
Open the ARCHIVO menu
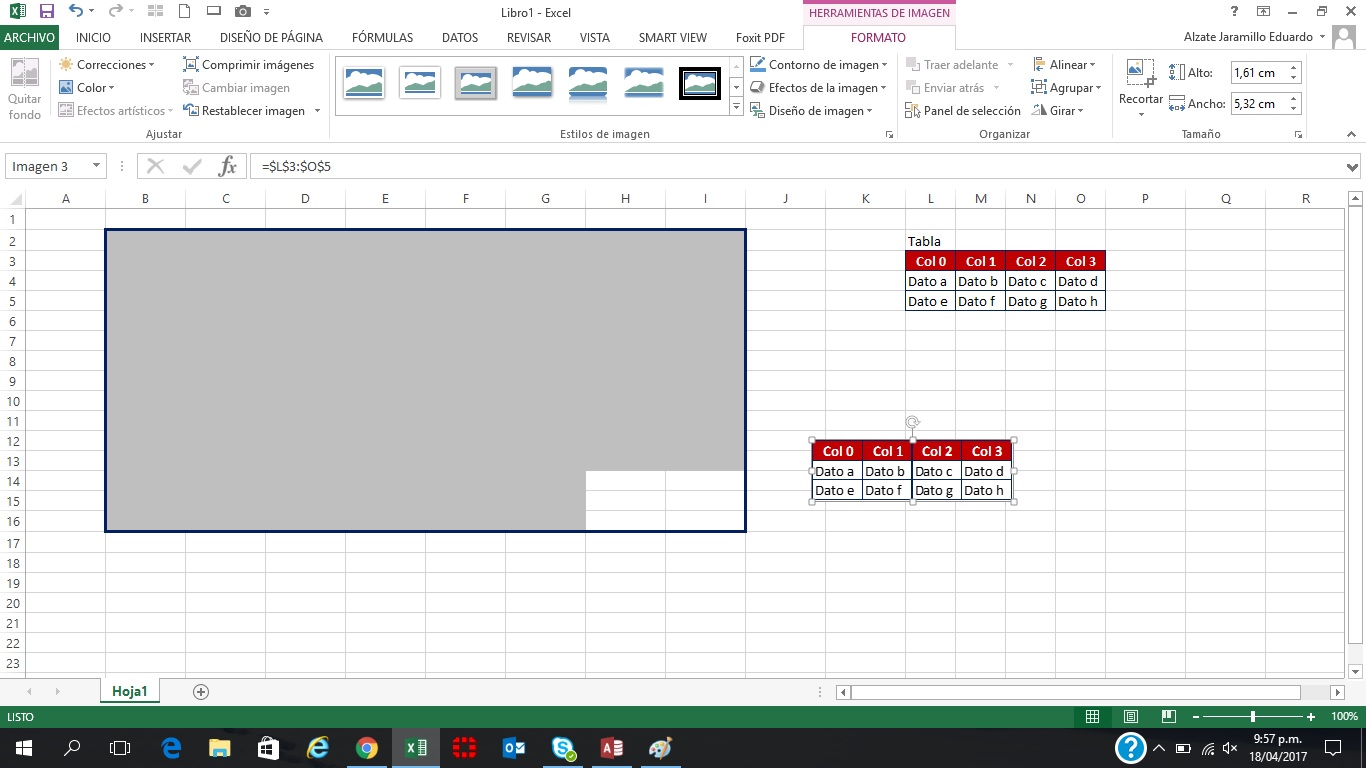coord(29,37)
